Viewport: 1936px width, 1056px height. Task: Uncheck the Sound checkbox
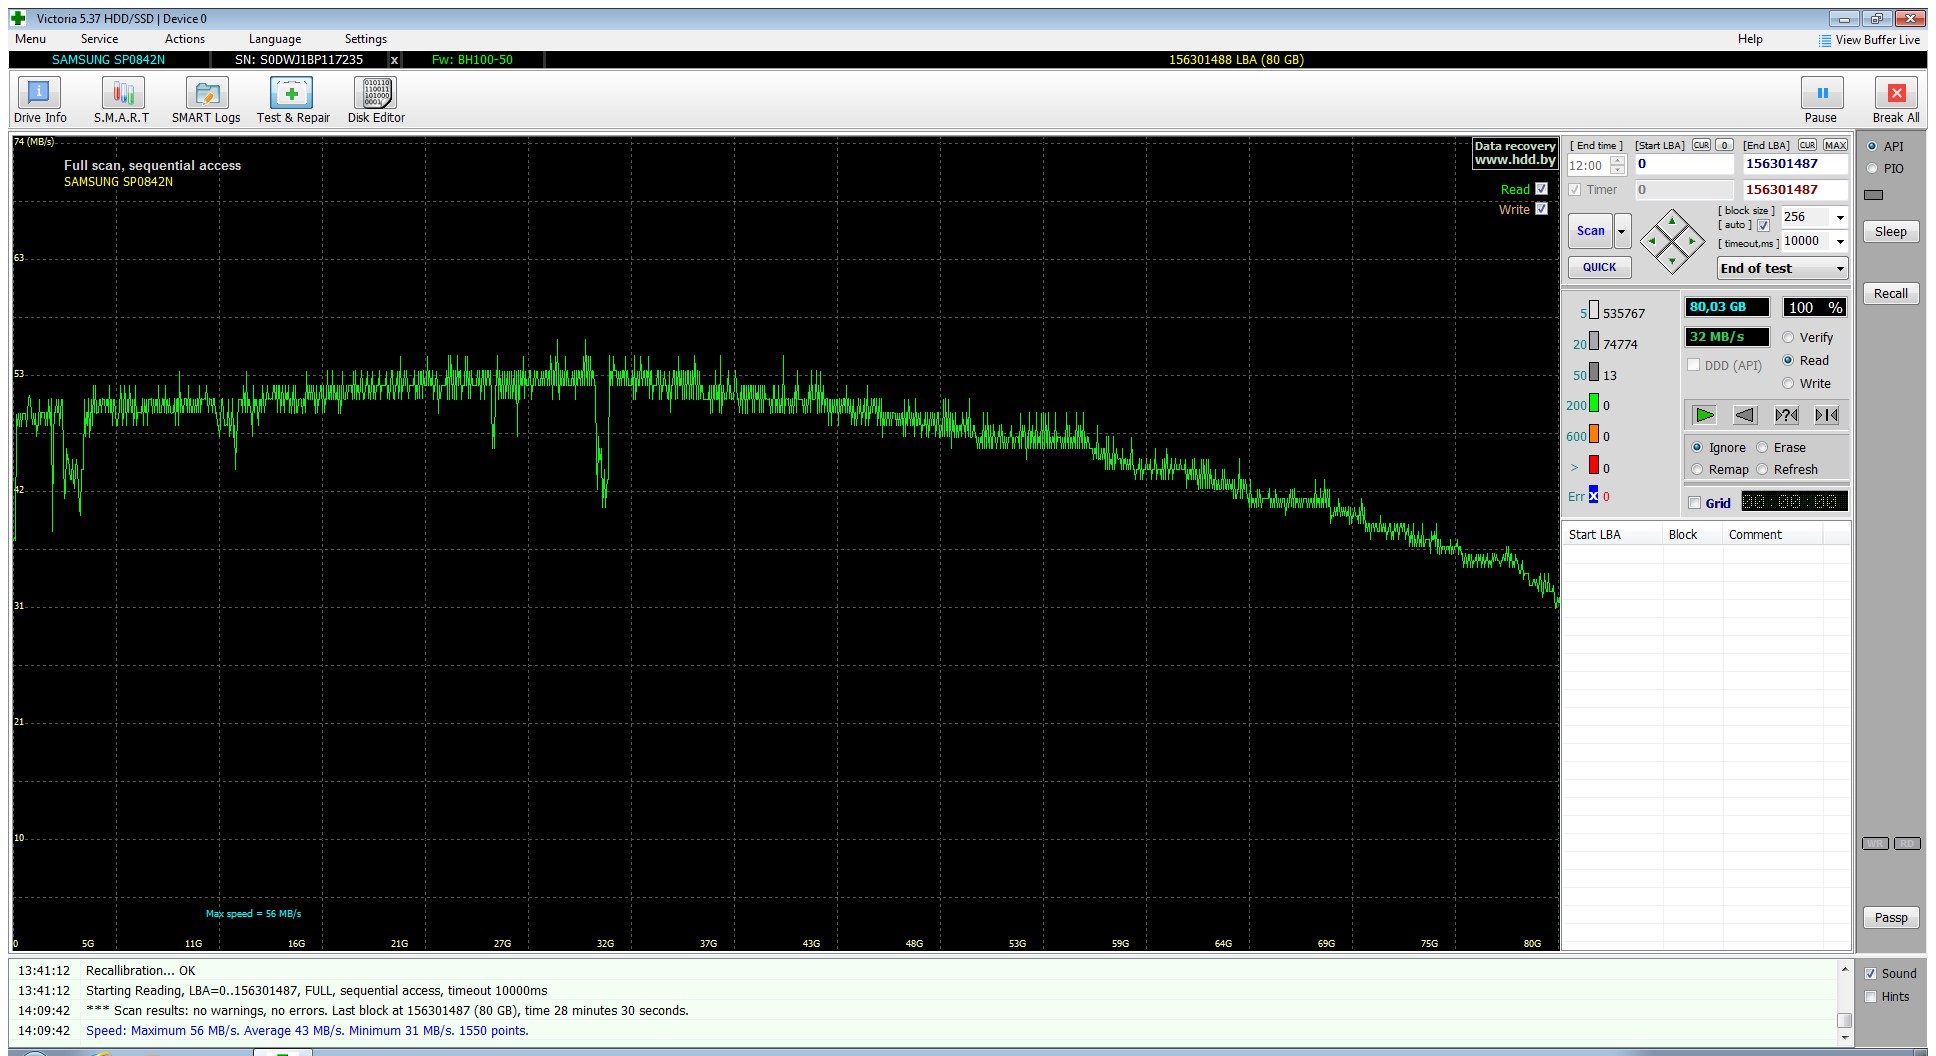click(1871, 974)
